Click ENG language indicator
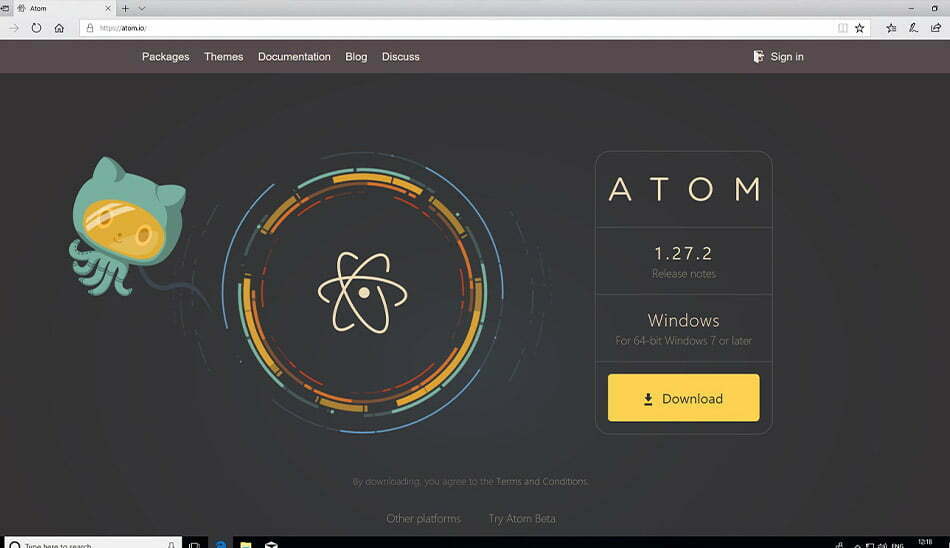950x548 pixels. (x=898, y=545)
